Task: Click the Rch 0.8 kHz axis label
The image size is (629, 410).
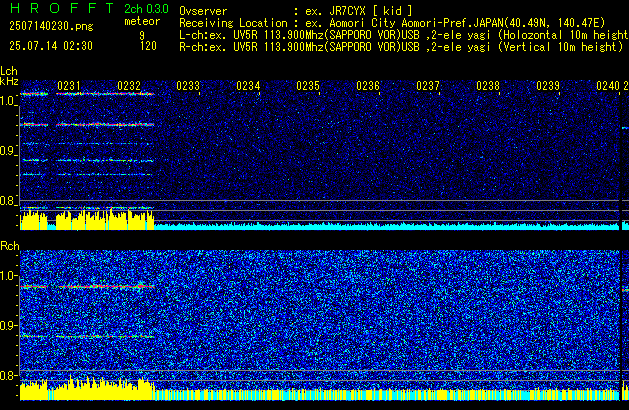Action: tap(8, 375)
